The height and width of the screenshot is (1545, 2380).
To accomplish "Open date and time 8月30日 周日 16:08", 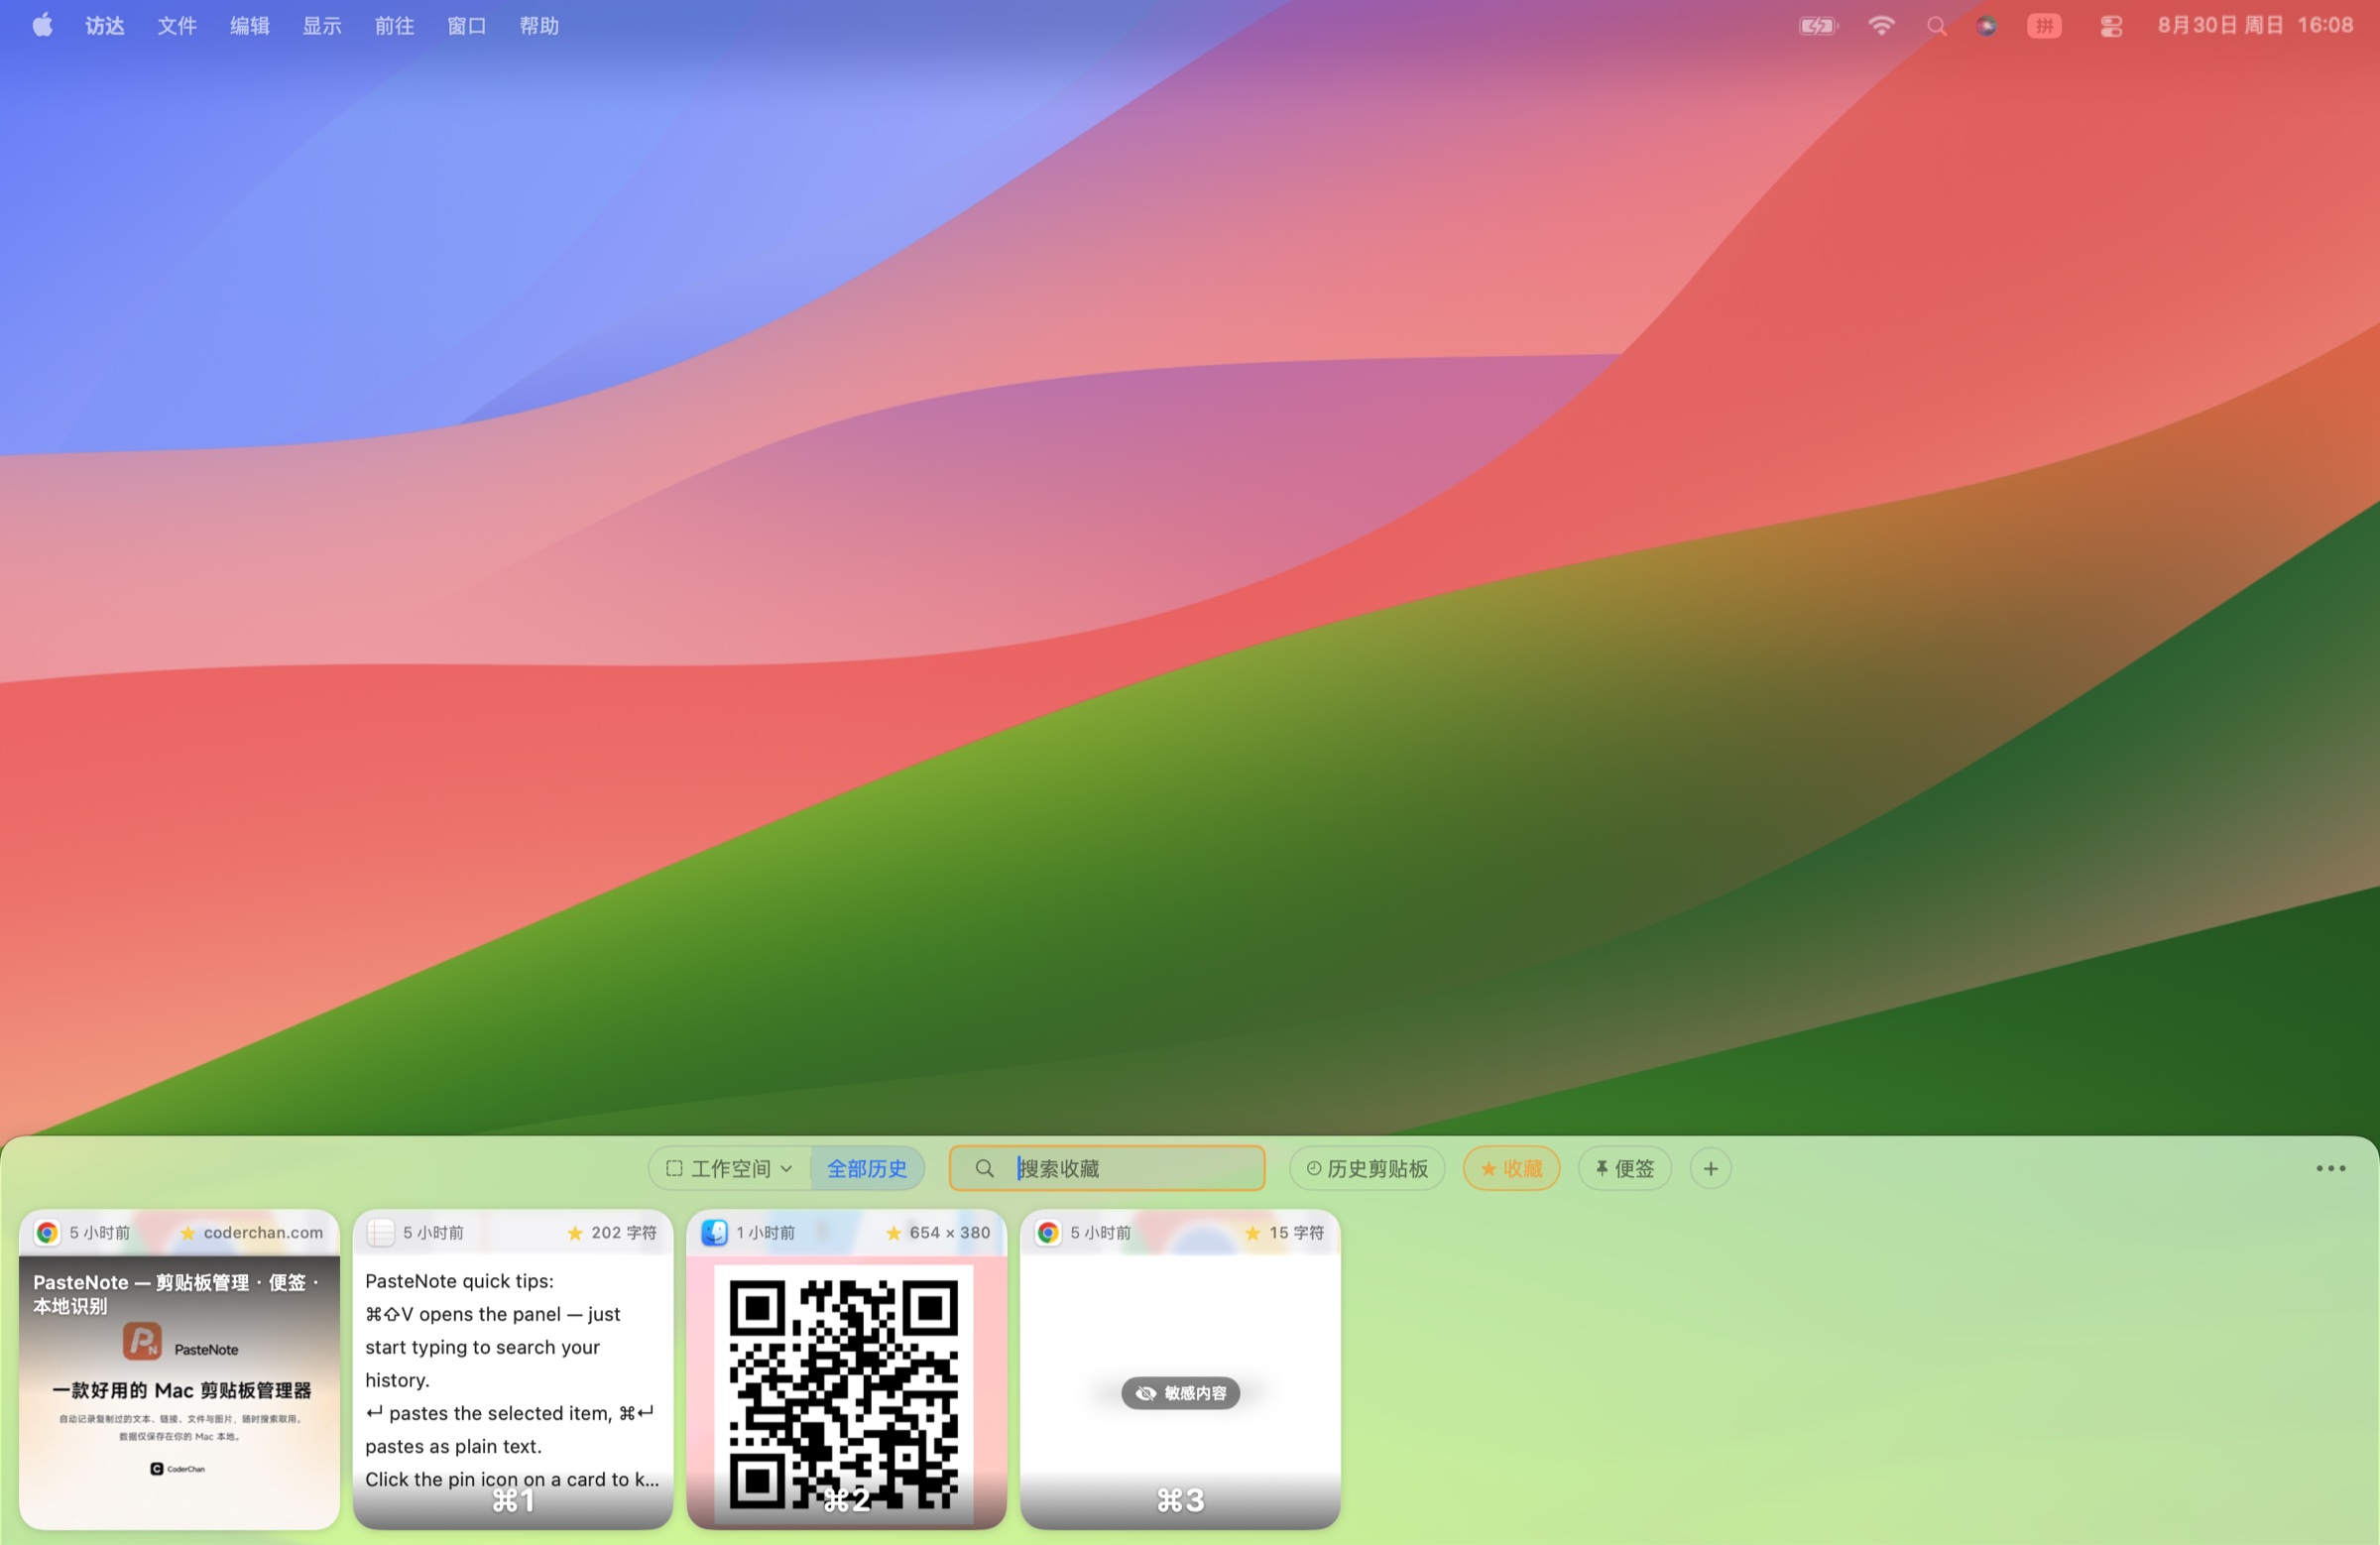I will [2255, 26].
